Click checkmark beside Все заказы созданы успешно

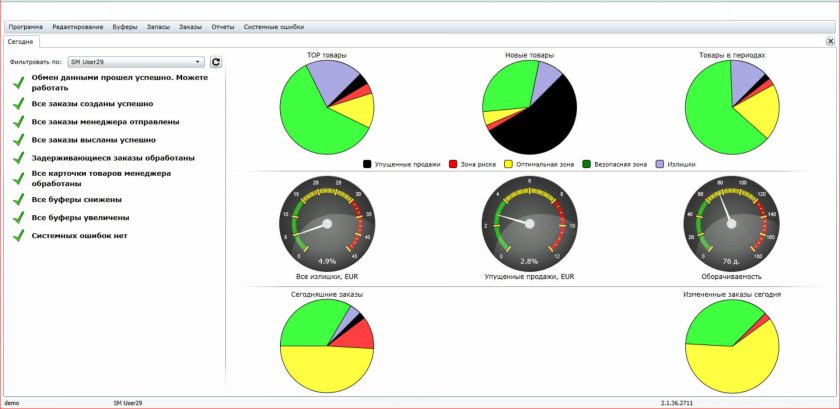tap(19, 104)
